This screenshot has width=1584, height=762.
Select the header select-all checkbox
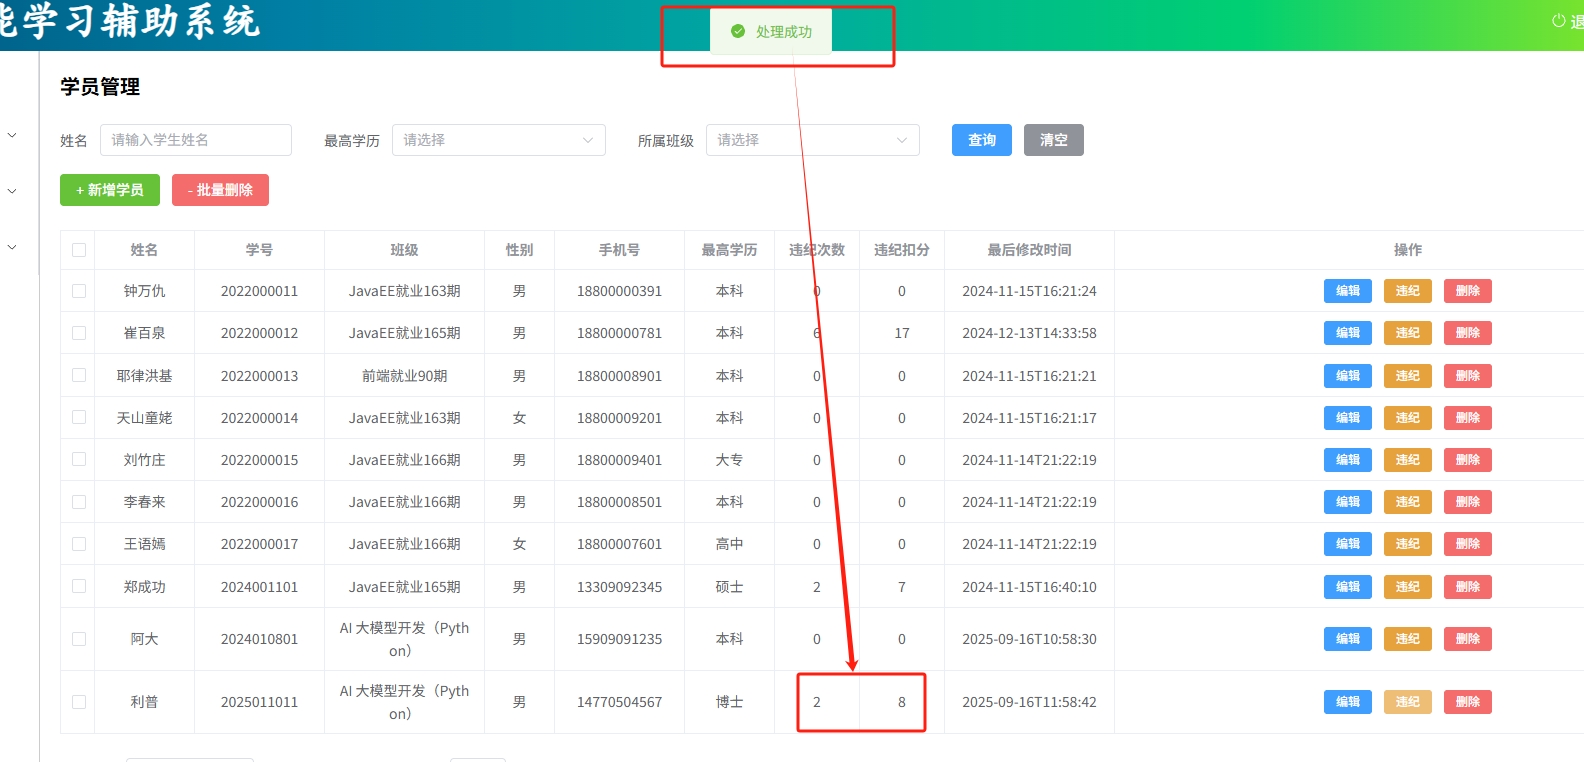(79, 250)
